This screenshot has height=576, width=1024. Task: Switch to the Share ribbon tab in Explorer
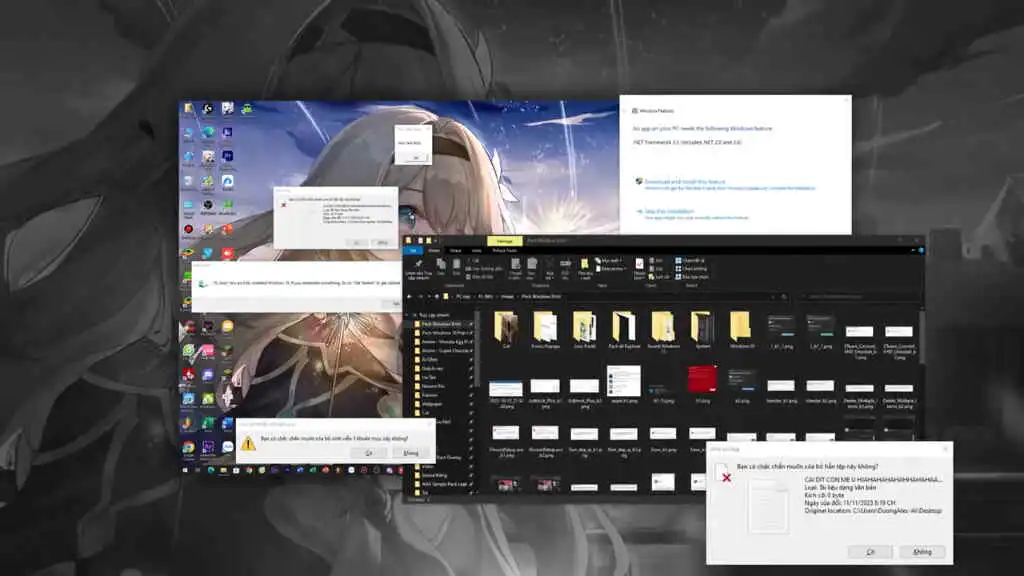pyautogui.click(x=455, y=250)
